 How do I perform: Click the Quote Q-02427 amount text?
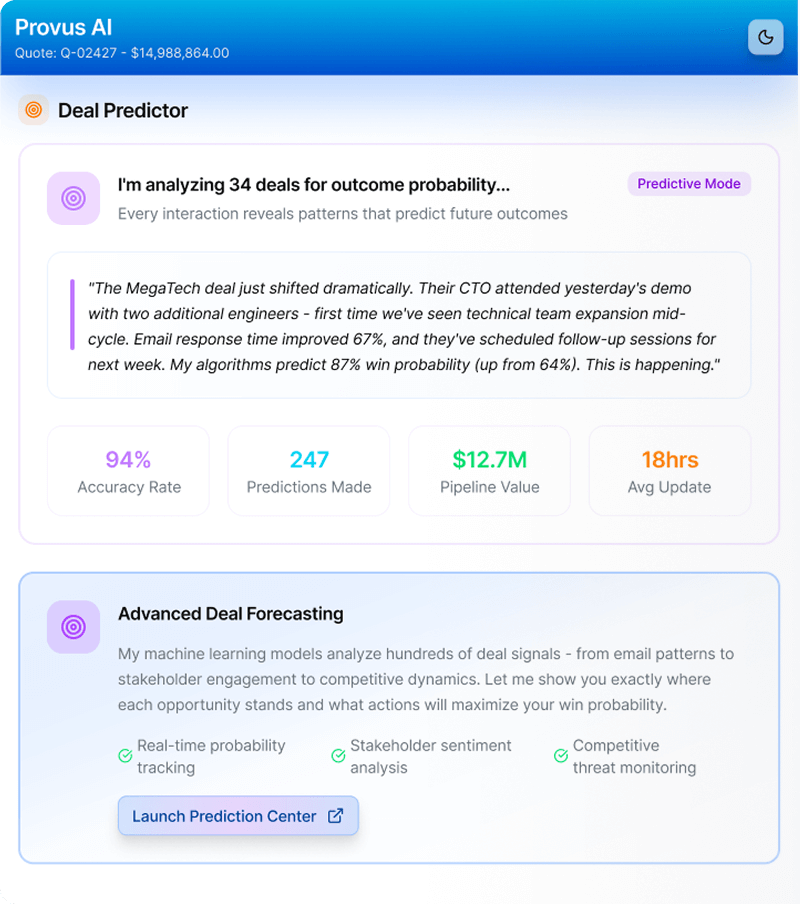(122, 53)
